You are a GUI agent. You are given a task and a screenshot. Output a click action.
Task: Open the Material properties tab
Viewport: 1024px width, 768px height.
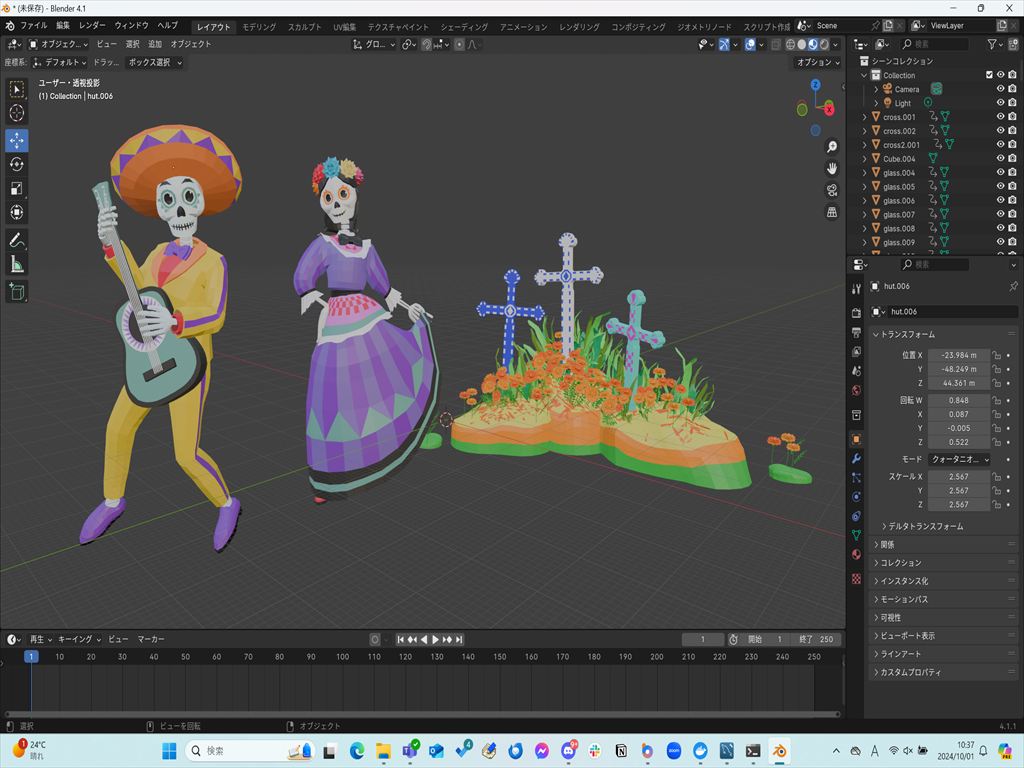[856, 554]
